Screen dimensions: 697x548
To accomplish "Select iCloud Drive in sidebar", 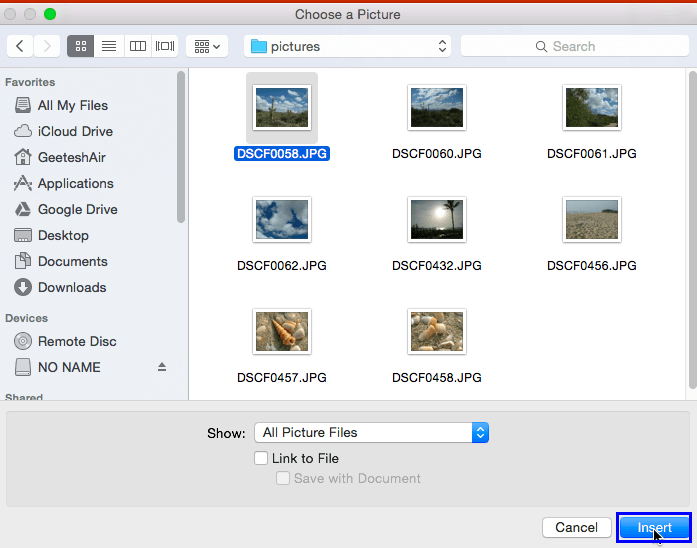I will tap(75, 132).
